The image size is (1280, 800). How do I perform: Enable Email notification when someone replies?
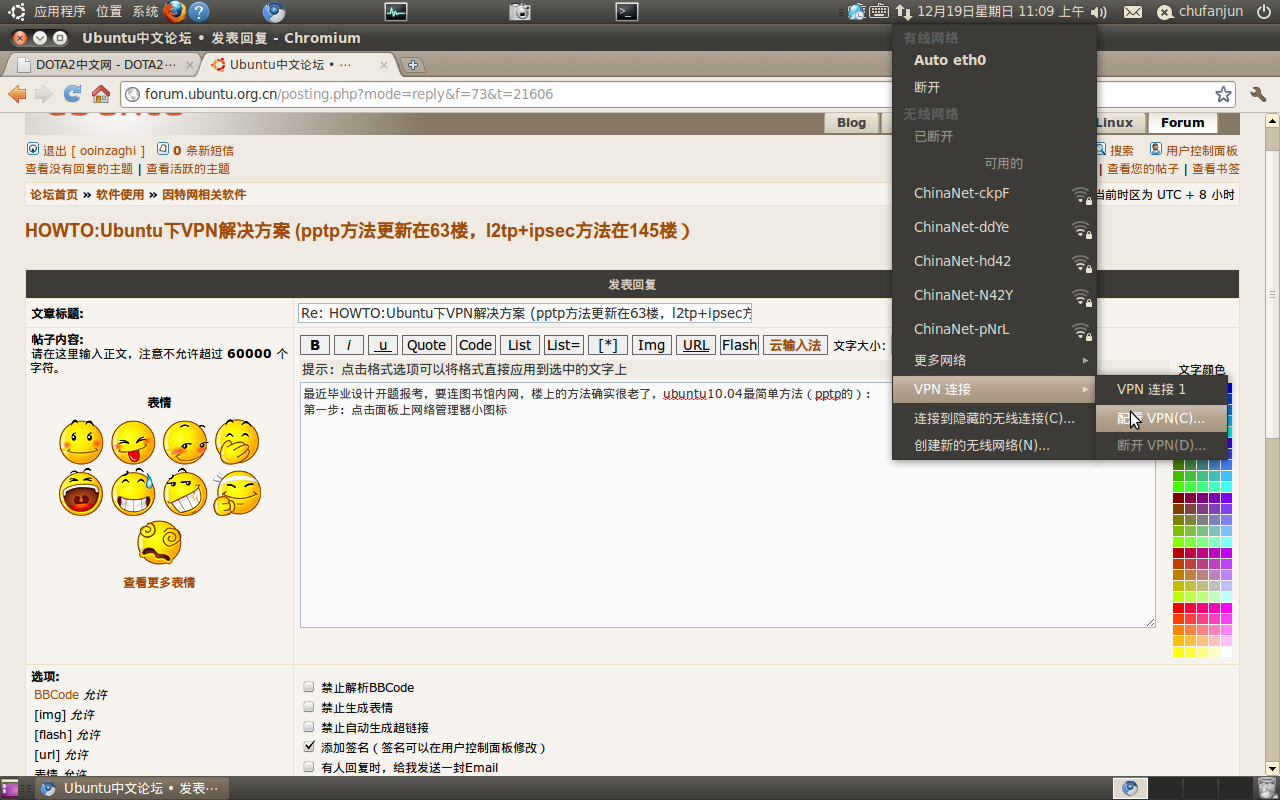[309, 767]
